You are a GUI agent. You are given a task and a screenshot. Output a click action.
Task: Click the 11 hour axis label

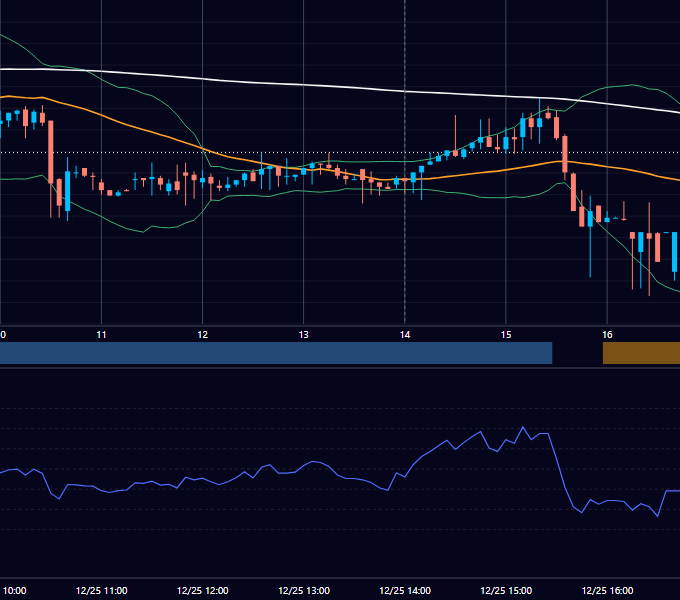(x=101, y=335)
